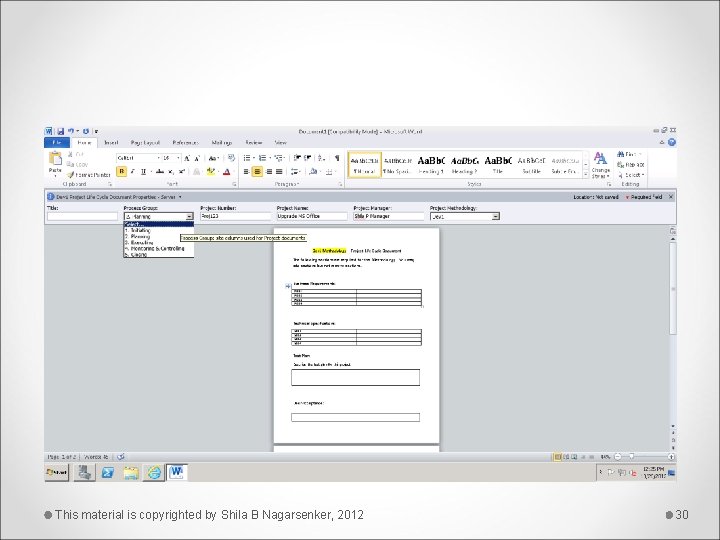The image size is (720, 540).
Task: Toggle Show/Hide paragraph marks
Action: pyautogui.click(x=337, y=158)
